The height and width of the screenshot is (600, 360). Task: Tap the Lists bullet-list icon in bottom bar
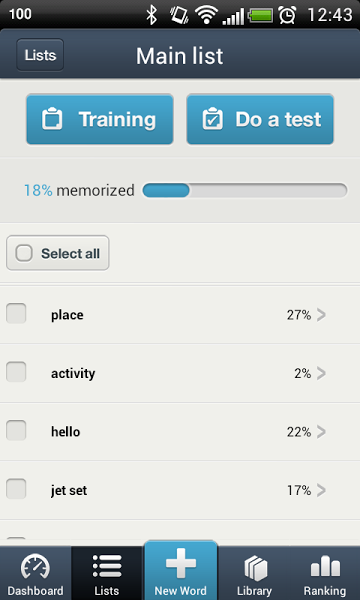coord(107,566)
